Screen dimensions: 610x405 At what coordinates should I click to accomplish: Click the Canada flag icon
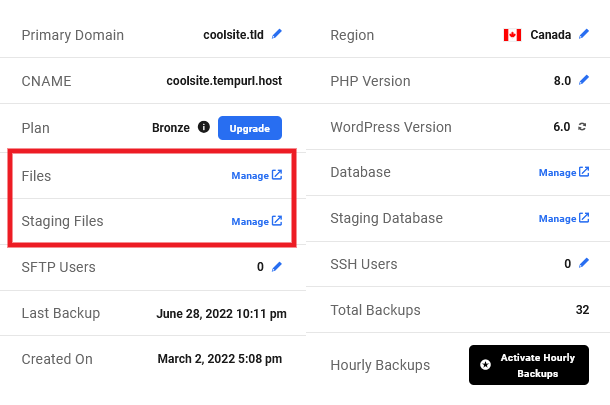click(512, 35)
